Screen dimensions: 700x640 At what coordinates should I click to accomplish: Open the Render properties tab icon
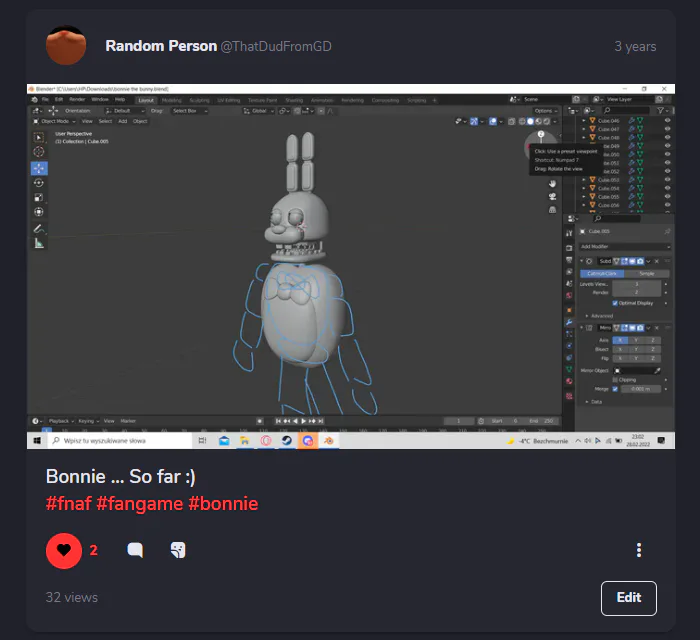click(x=569, y=248)
